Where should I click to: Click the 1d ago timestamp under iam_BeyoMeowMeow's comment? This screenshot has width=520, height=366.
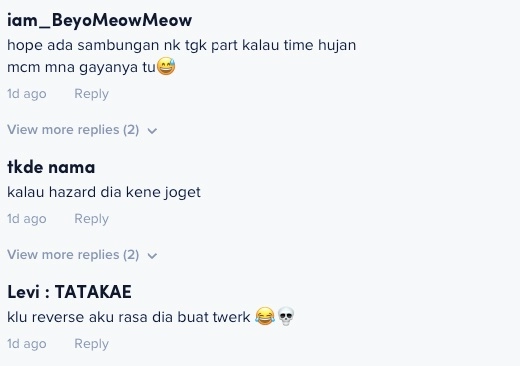coord(27,94)
